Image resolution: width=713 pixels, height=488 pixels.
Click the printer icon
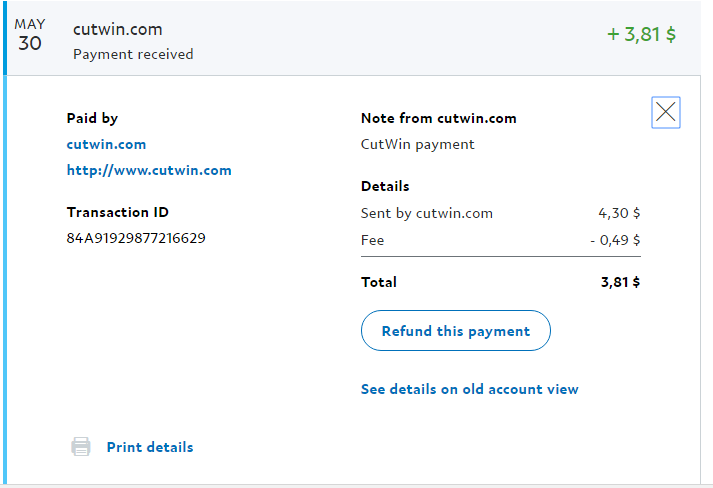click(81, 447)
